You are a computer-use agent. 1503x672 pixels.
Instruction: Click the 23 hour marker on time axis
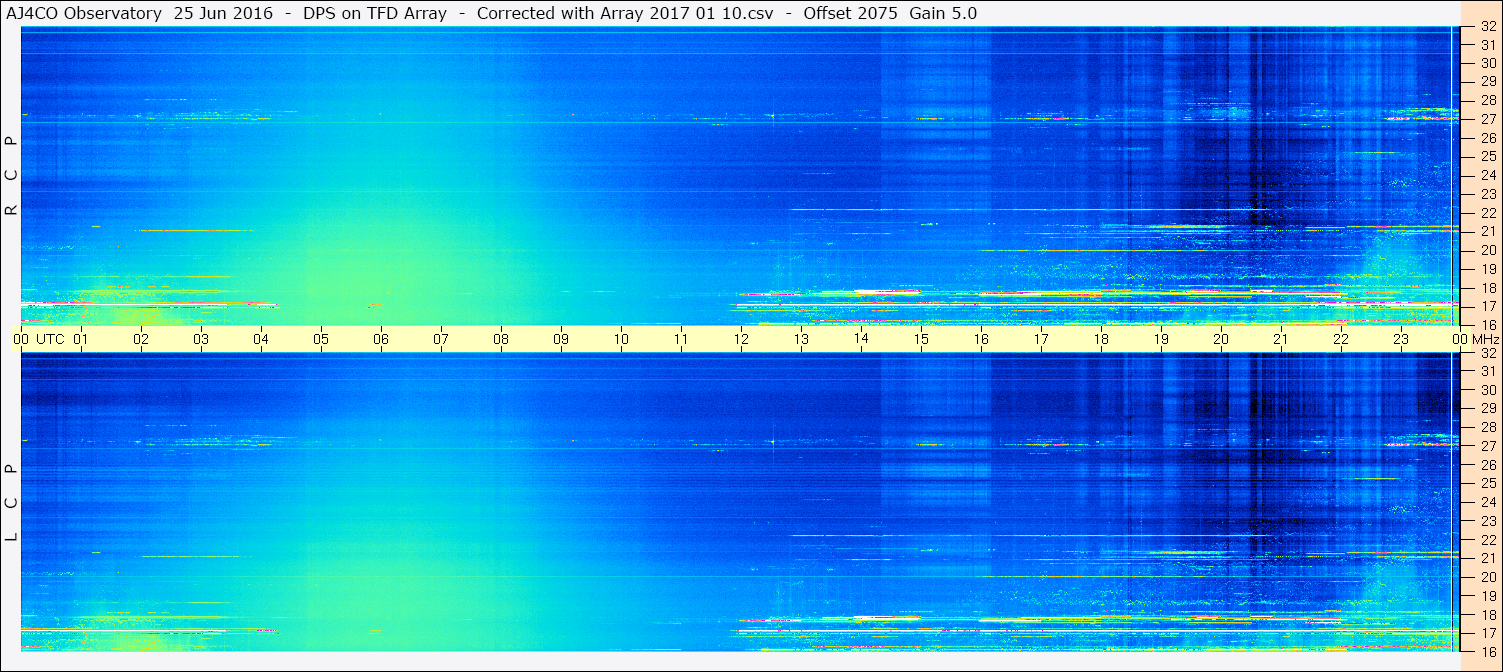pyautogui.click(x=1401, y=339)
